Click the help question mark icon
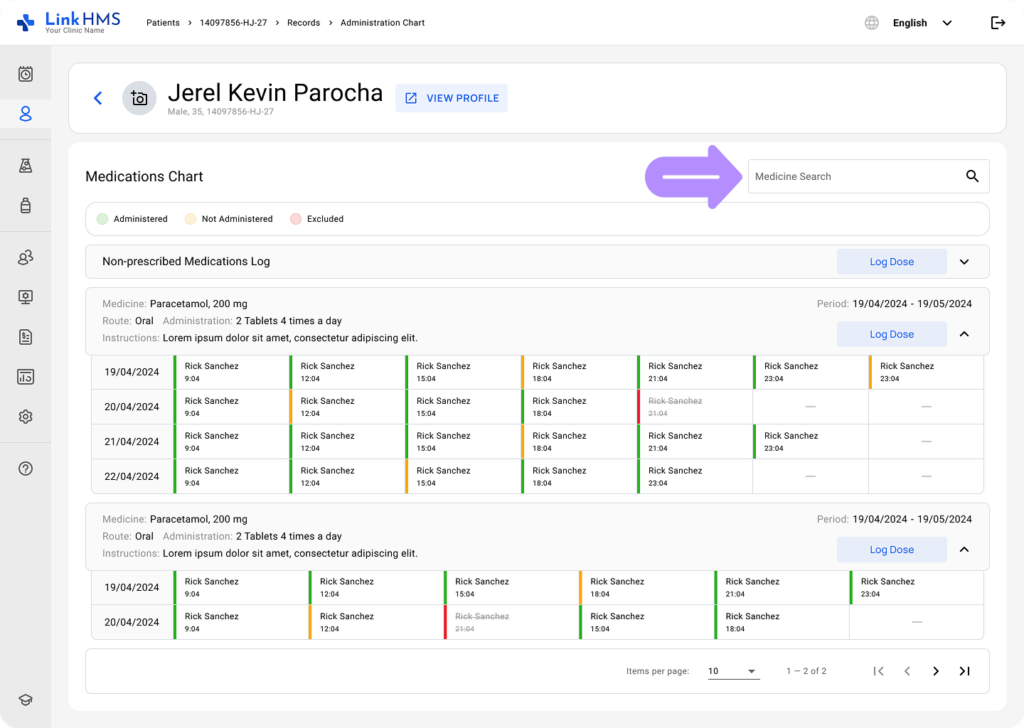1024x728 pixels. point(26,468)
